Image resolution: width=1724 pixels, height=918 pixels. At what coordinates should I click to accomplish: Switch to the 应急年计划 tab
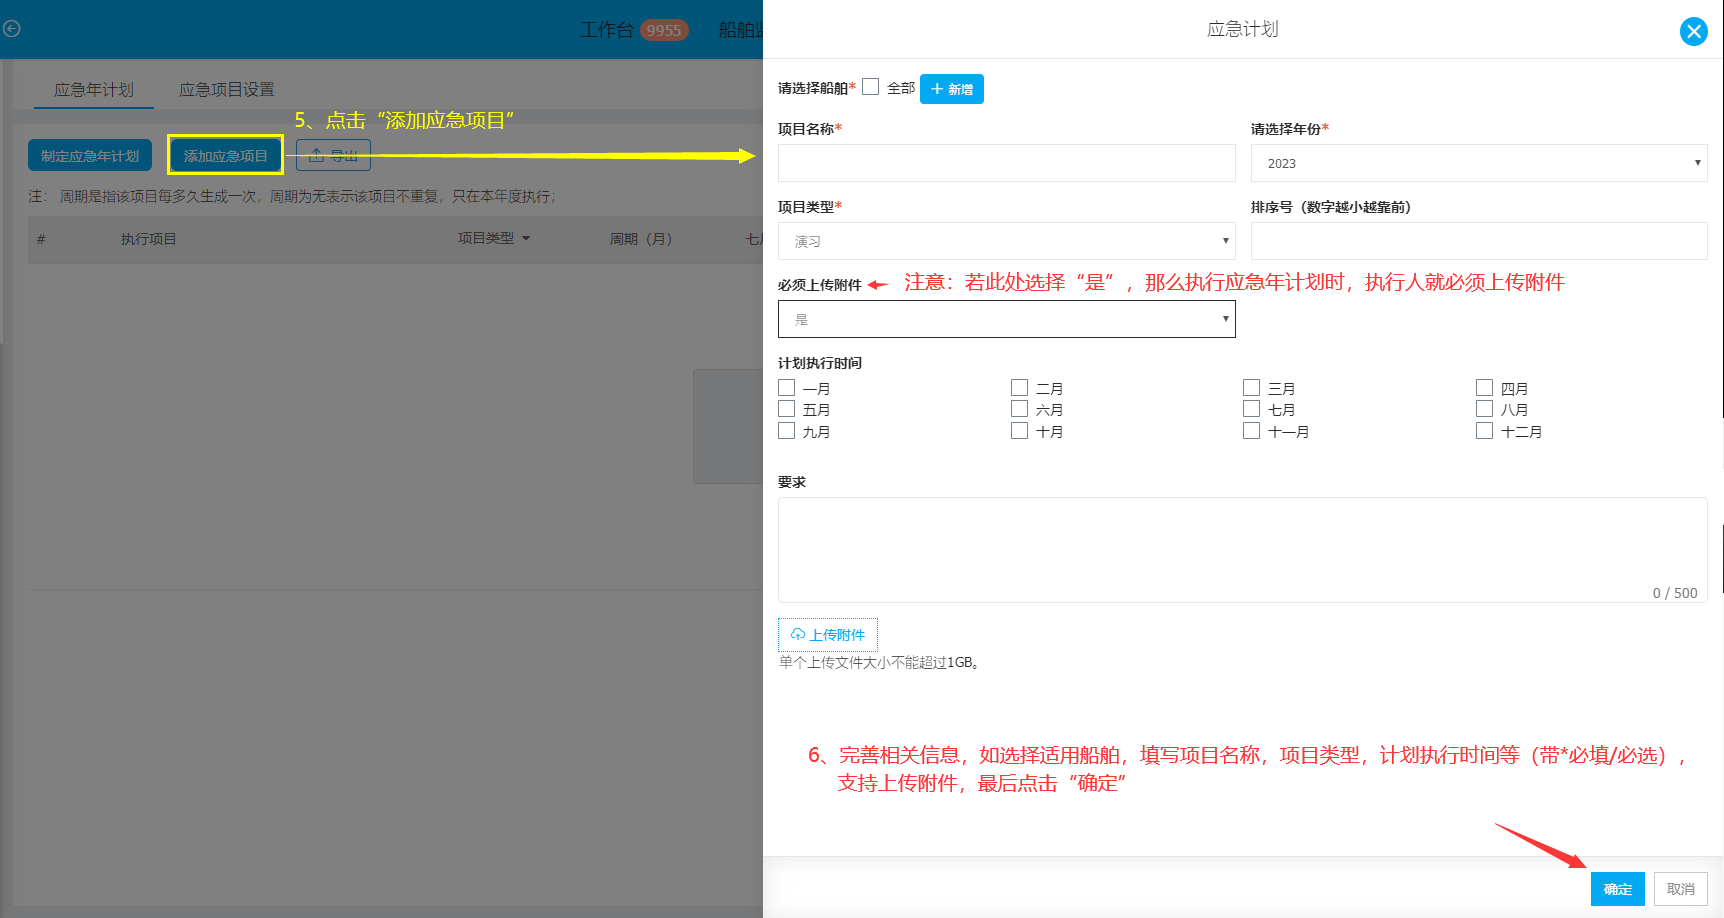pyautogui.click(x=94, y=90)
